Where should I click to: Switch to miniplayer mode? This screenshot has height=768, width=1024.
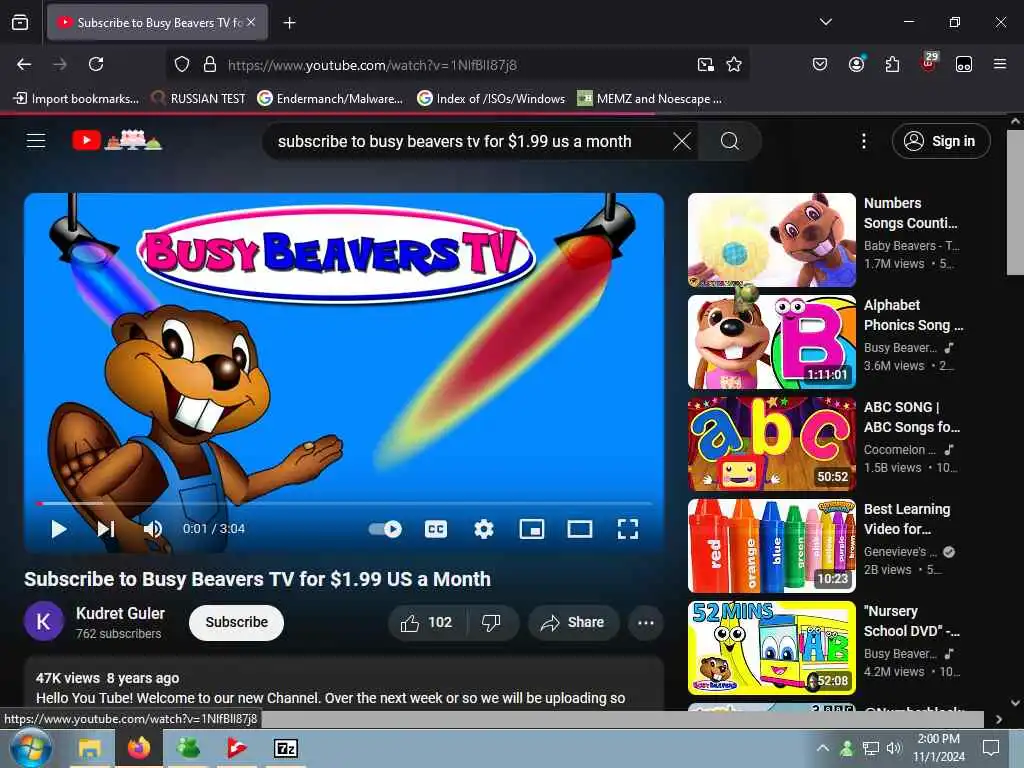click(532, 529)
